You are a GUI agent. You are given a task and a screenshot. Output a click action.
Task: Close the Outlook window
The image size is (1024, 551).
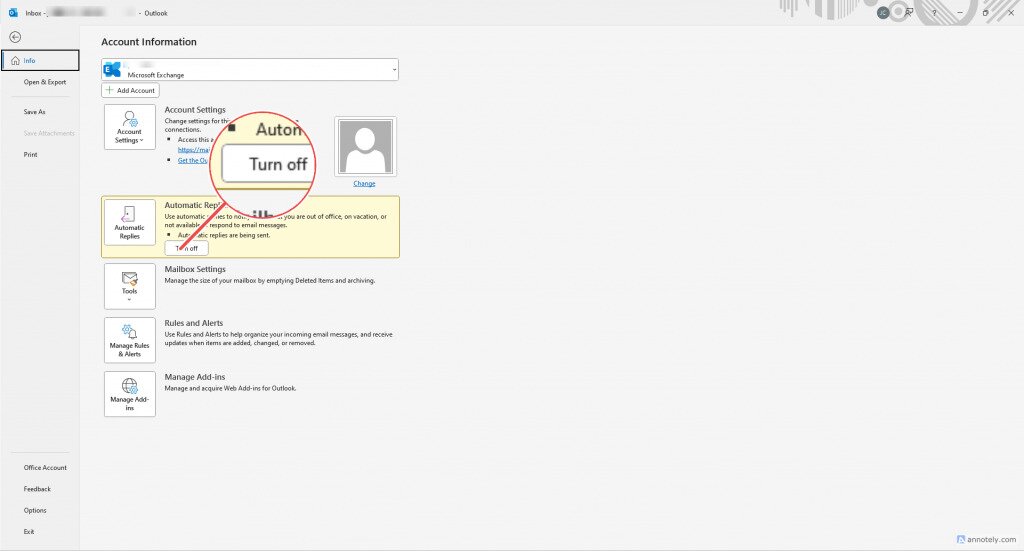click(1011, 12)
